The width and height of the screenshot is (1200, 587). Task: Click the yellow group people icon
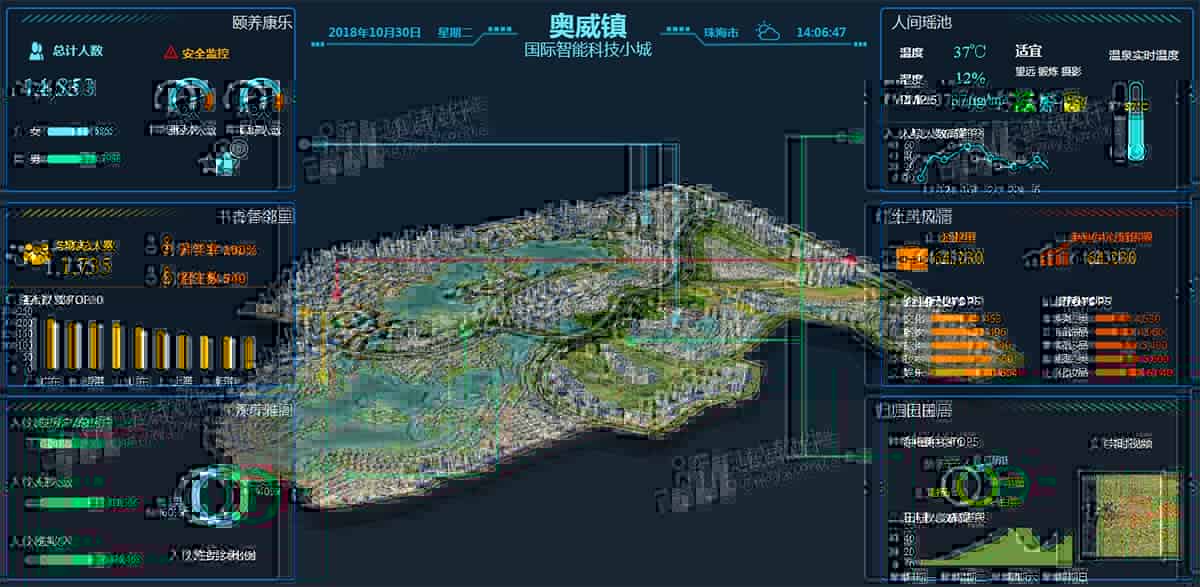tap(36, 253)
